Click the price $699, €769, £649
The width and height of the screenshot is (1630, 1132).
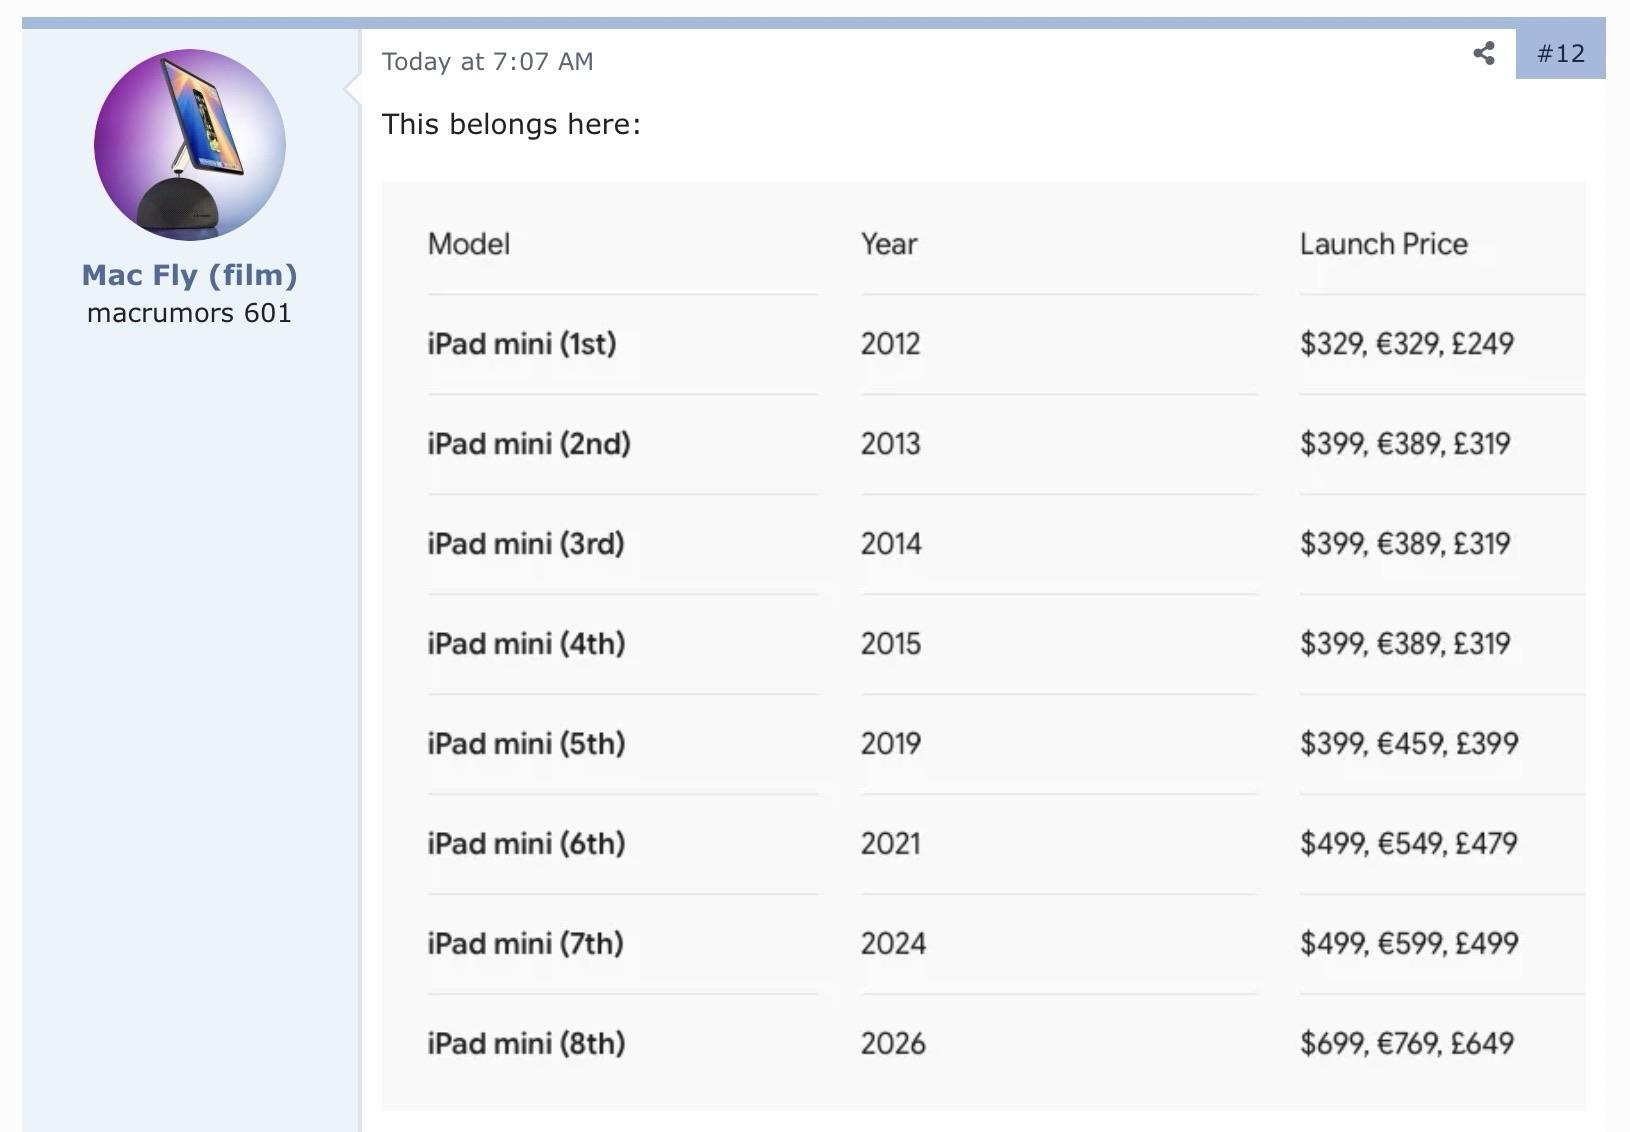(x=1407, y=1044)
